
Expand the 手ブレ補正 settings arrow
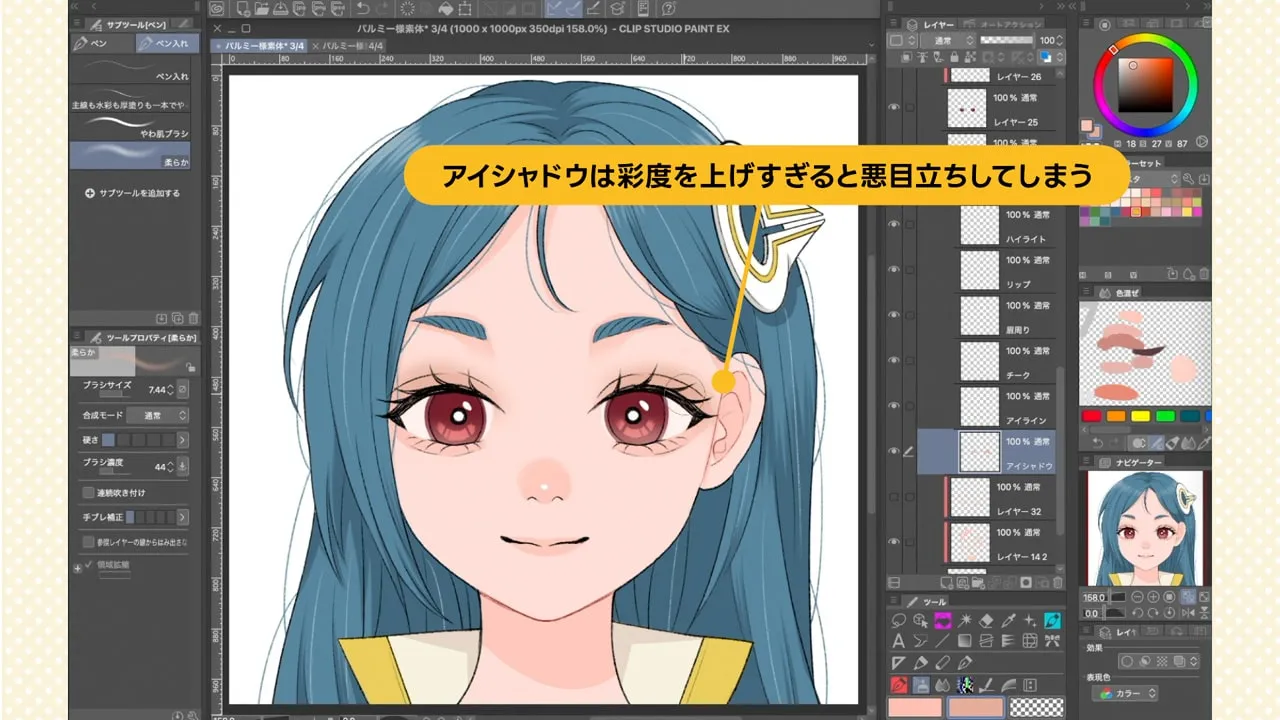183,517
